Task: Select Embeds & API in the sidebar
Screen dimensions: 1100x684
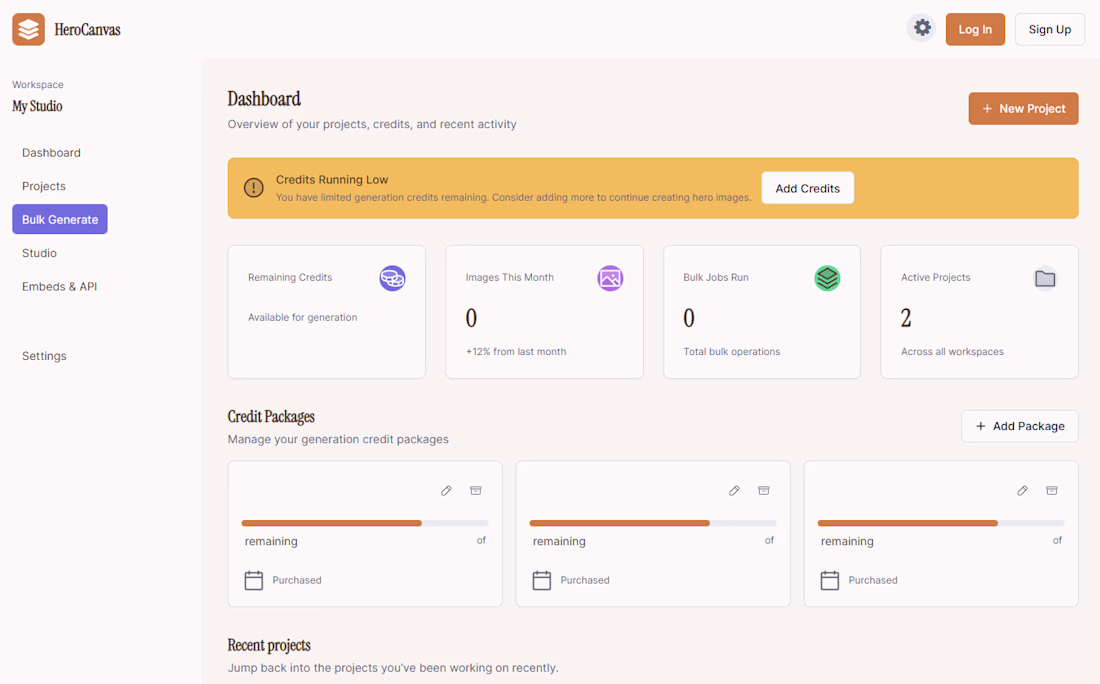Action: [x=60, y=286]
